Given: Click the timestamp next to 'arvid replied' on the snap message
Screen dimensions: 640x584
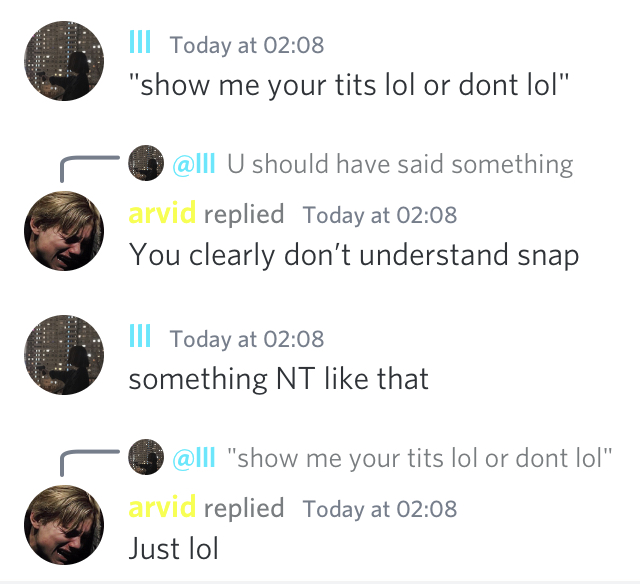Looking at the screenshot, I should tap(380, 215).
